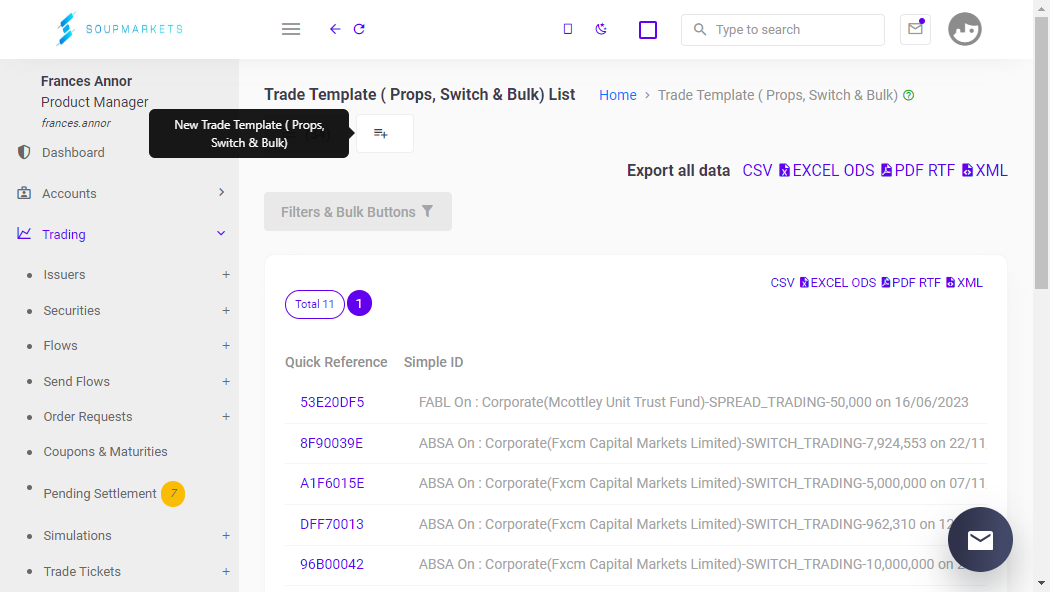Screen dimensions: 1050x592
Task: Open trade template DFF70013
Action: (331, 524)
